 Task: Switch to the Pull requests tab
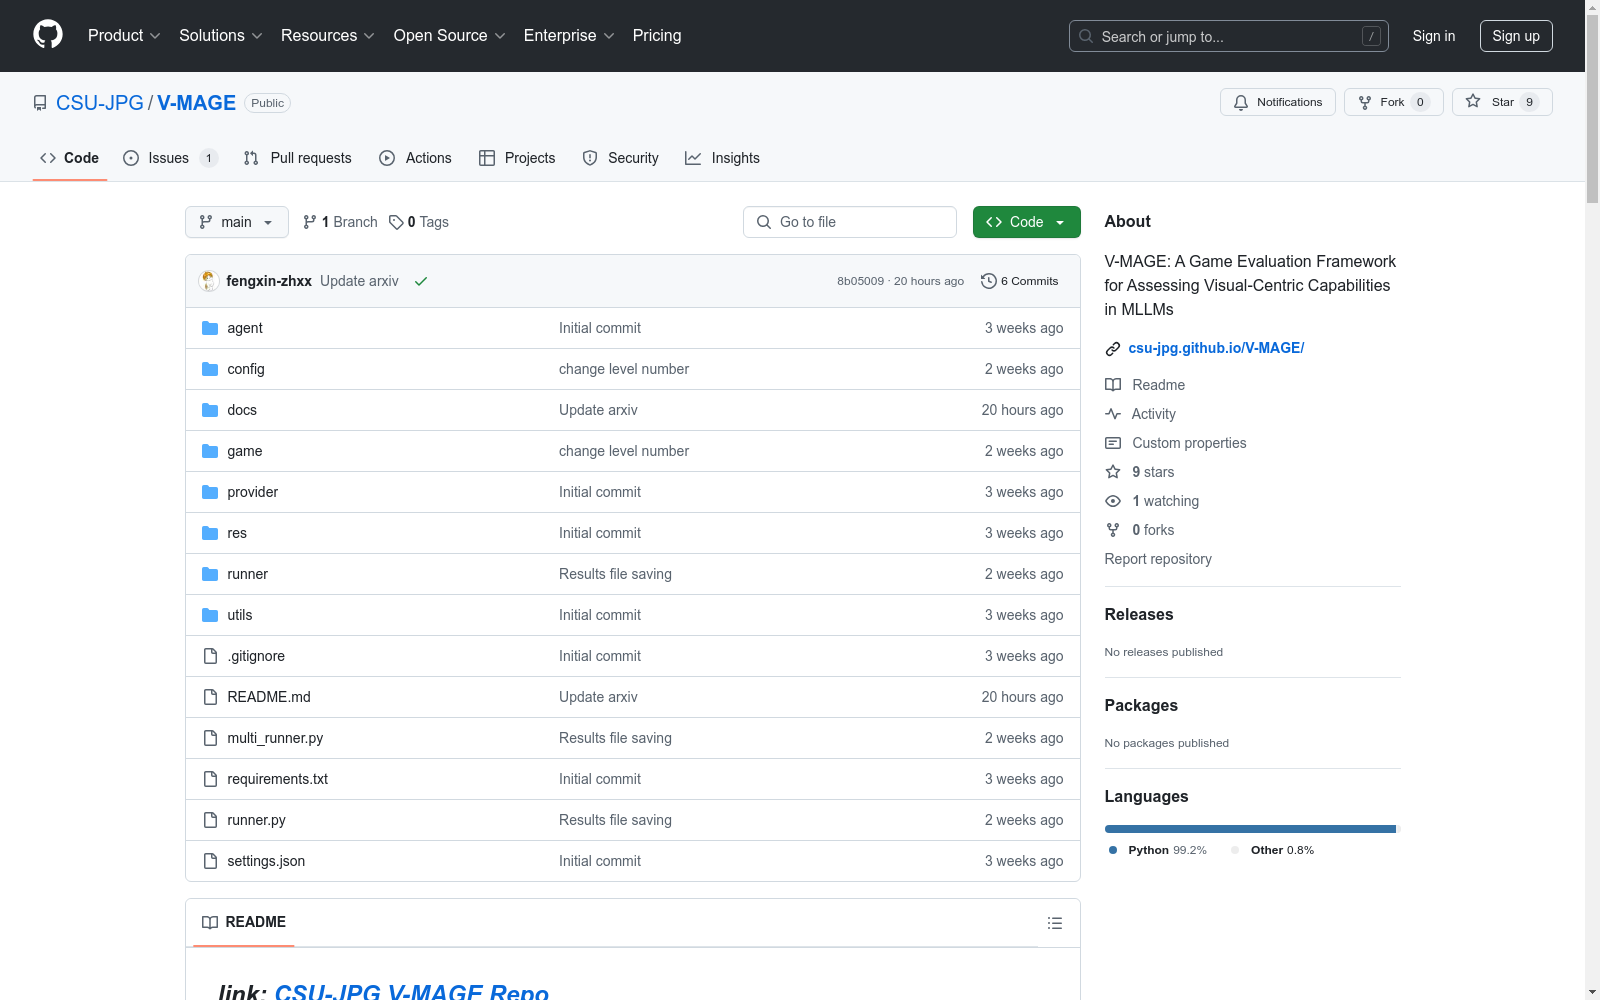[298, 158]
